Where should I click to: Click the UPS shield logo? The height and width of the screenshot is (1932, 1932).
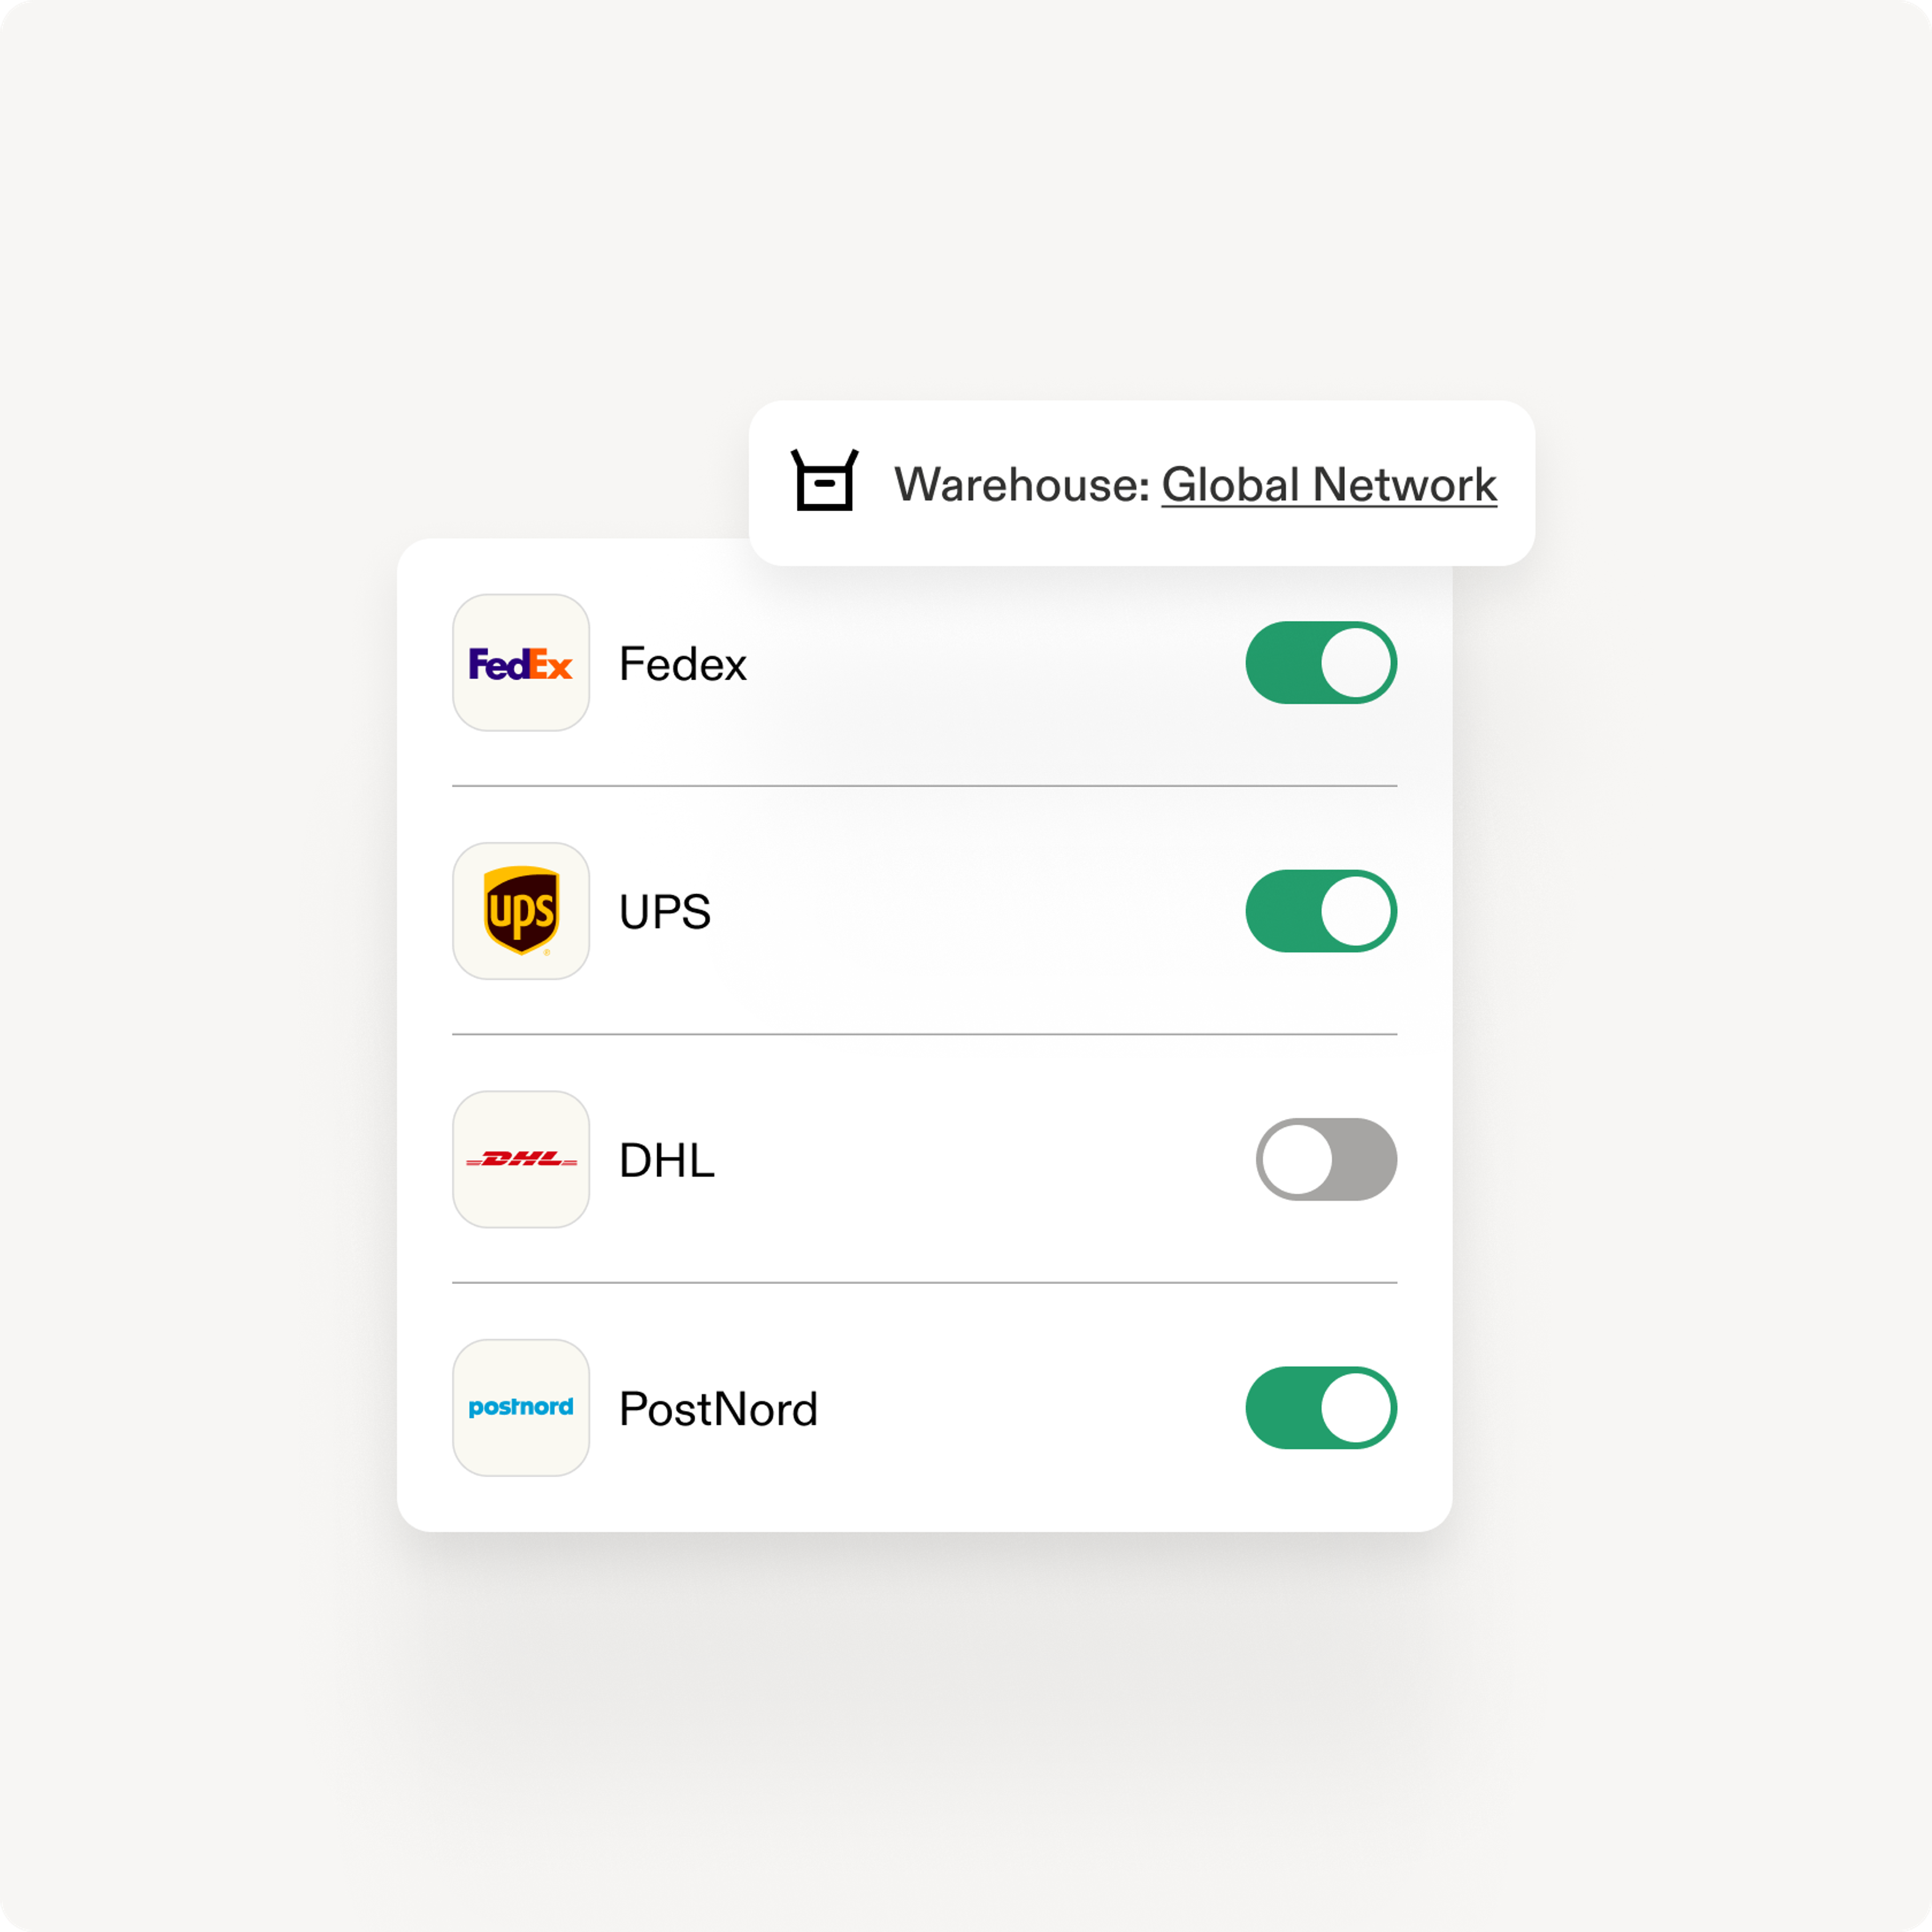[x=521, y=911]
